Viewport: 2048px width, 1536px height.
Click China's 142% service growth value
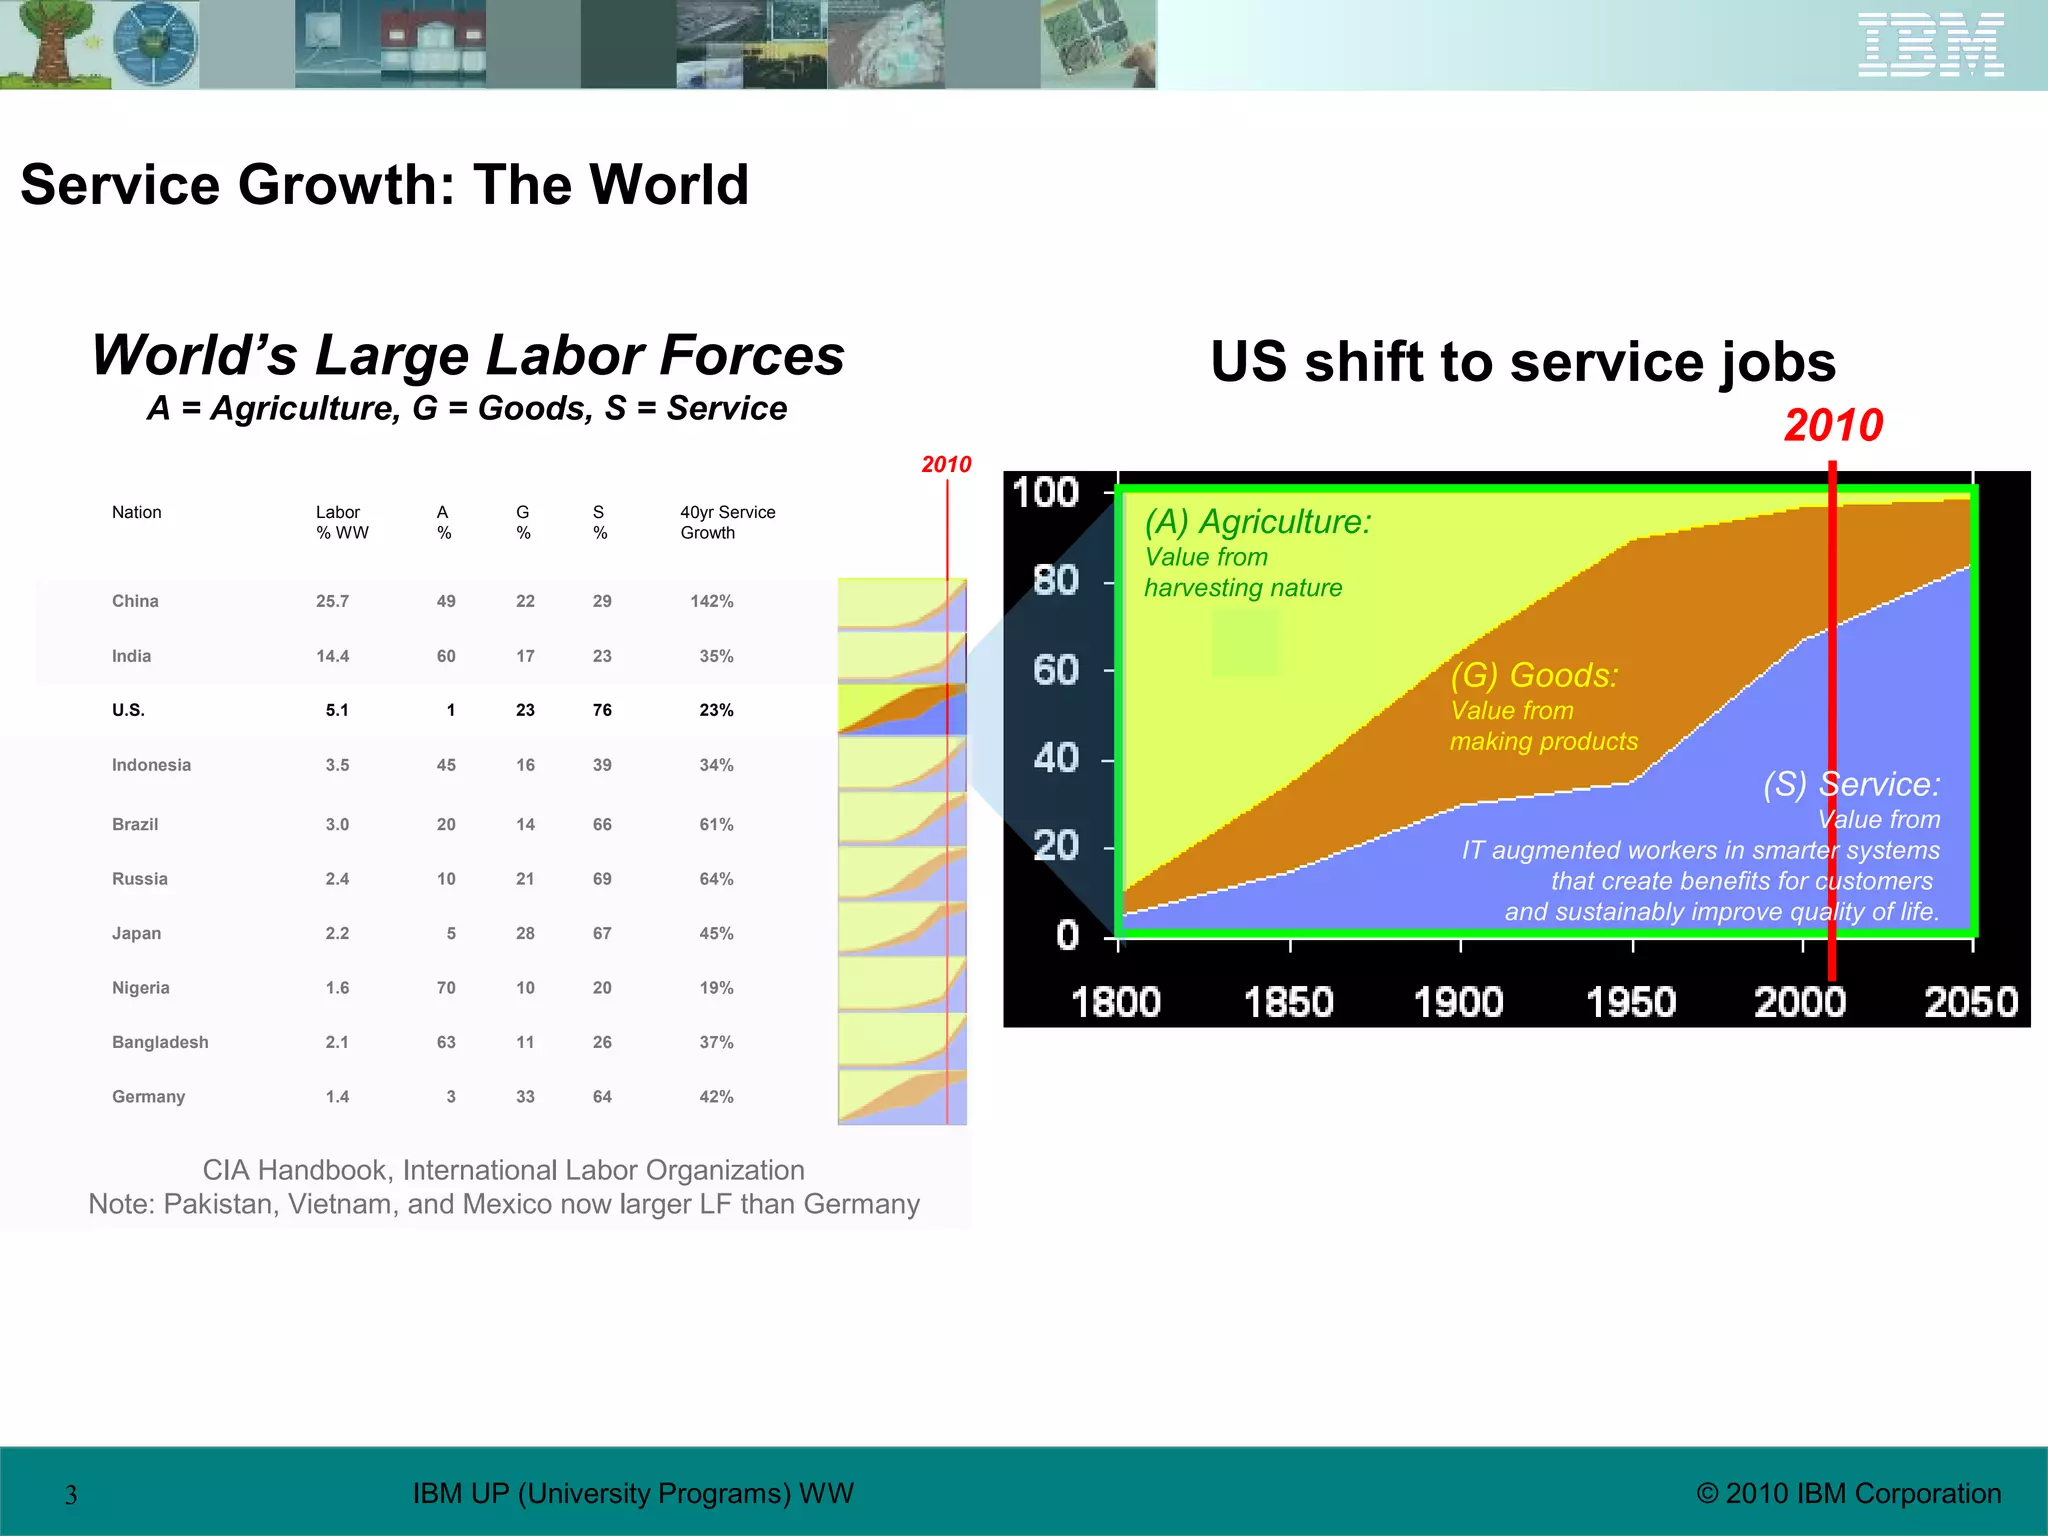pyautogui.click(x=711, y=601)
